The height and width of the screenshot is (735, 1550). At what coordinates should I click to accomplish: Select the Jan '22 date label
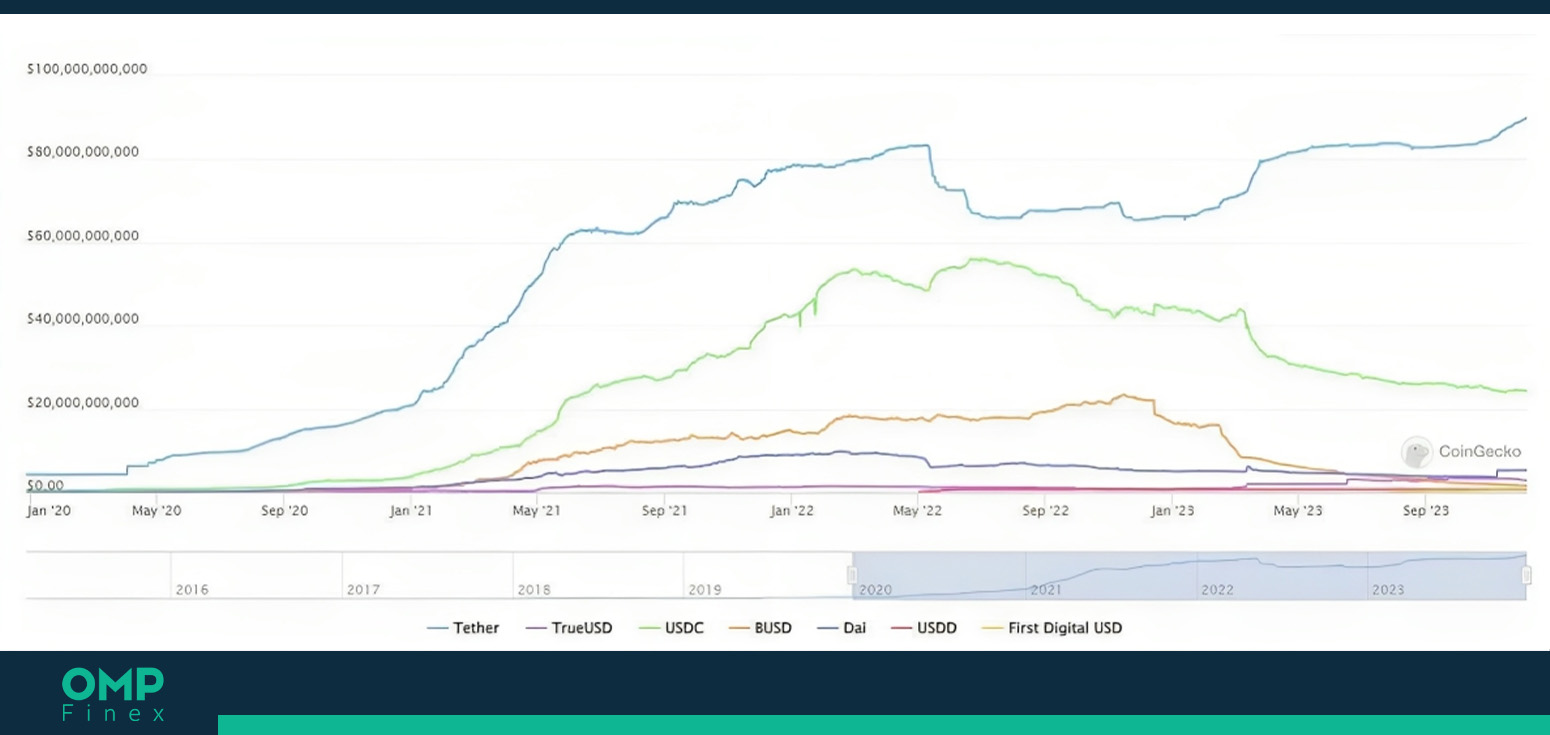tap(791, 510)
